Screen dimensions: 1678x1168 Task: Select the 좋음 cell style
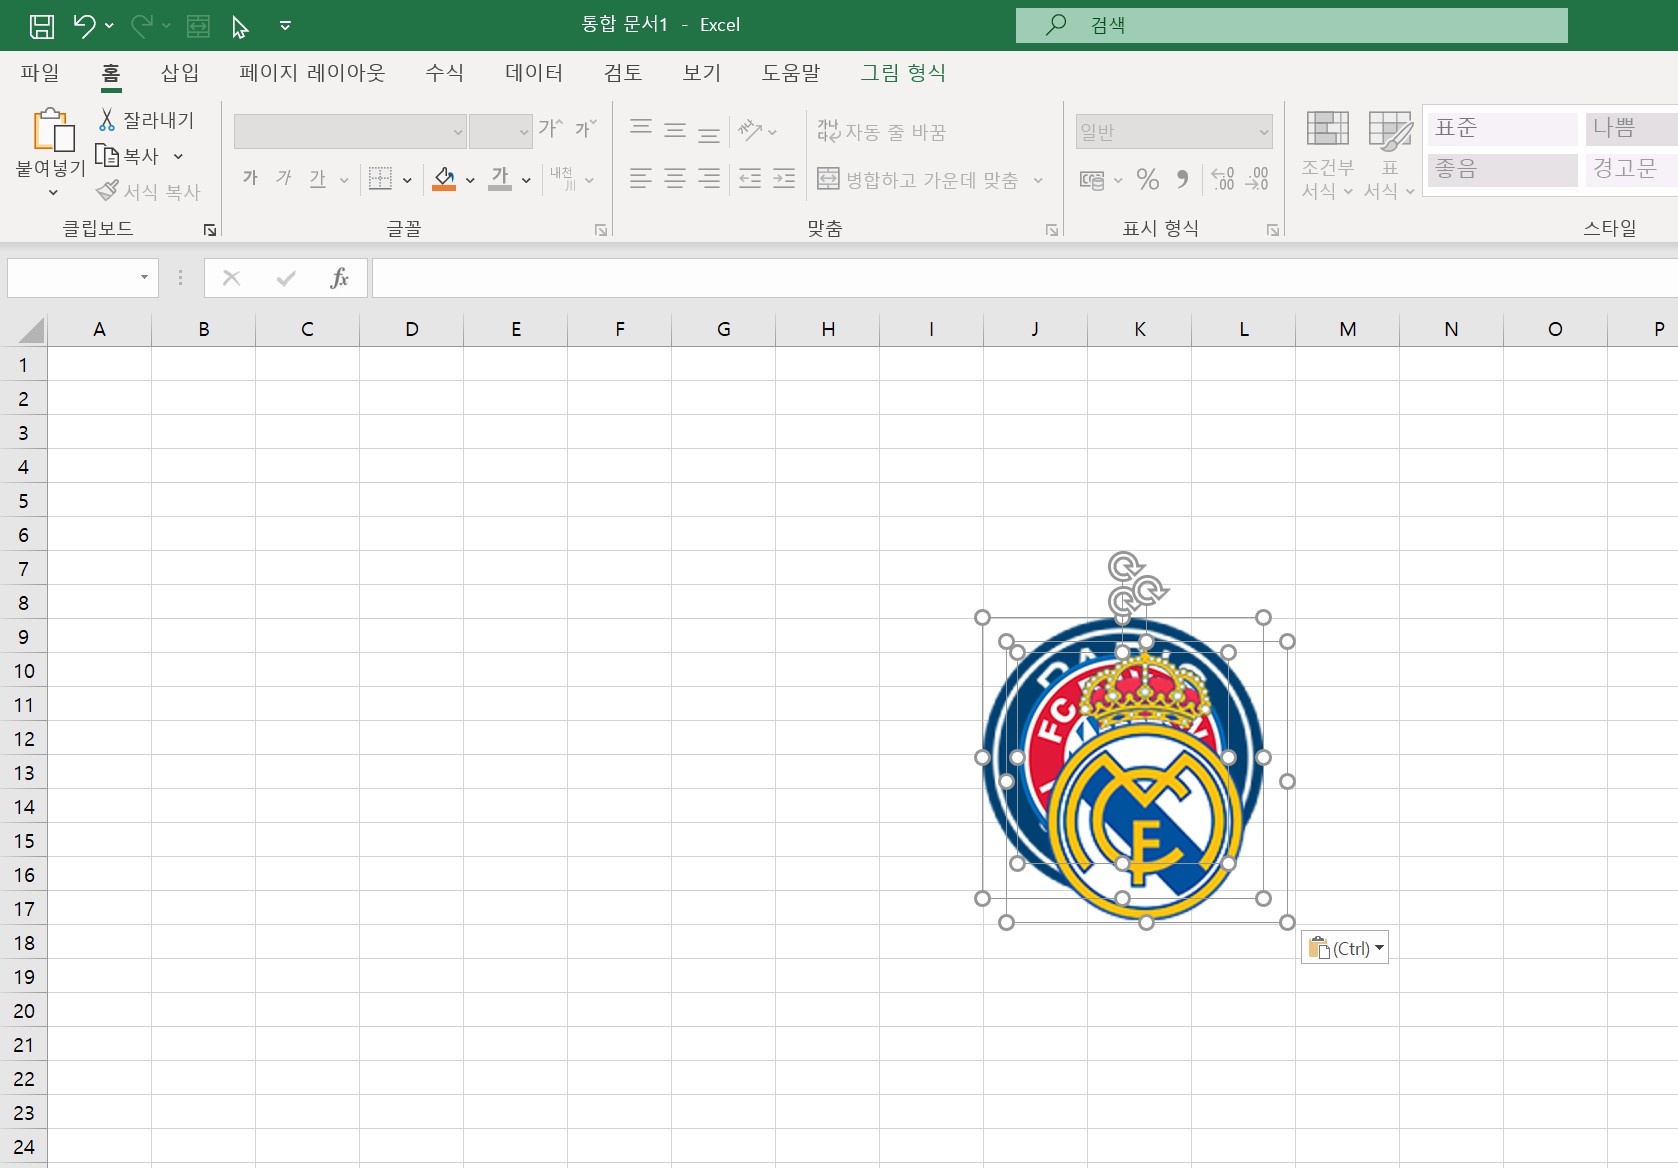point(1502,169)
